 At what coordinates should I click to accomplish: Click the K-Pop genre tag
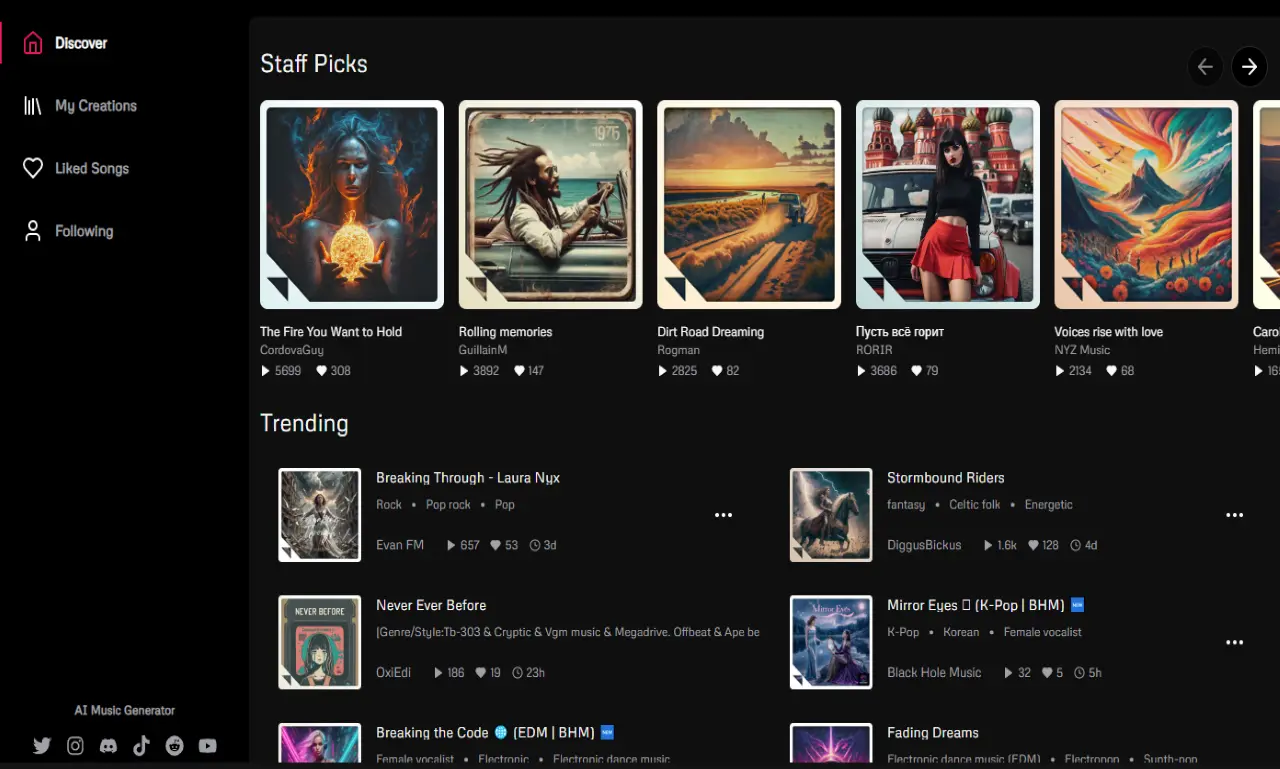tap(903, 632)
